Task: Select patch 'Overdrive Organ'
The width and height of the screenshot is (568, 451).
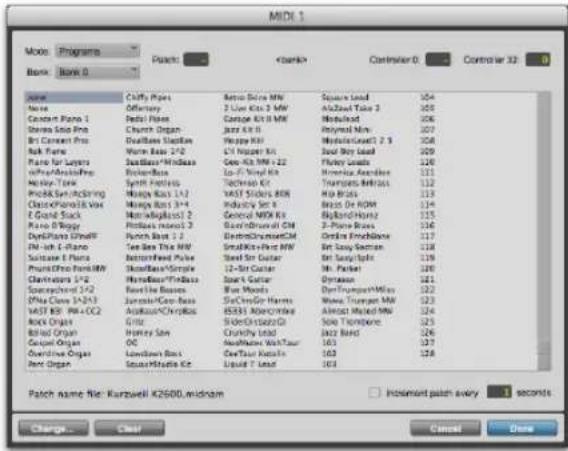Action: (x=59, y=354)
